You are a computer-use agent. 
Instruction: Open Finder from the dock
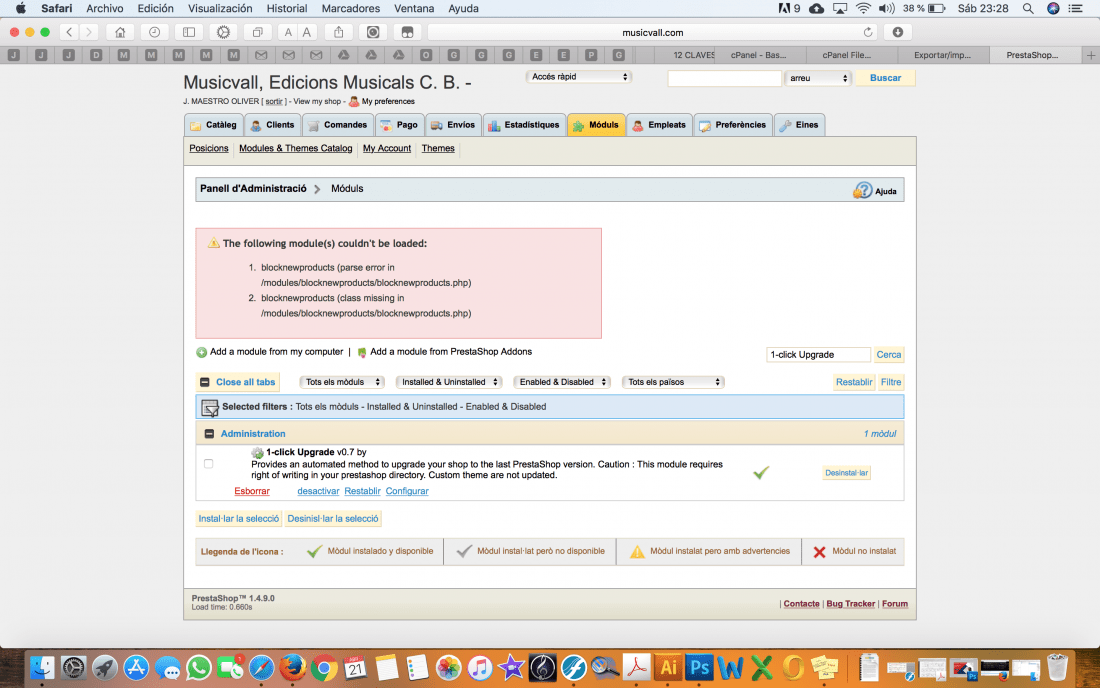[43, 667]
